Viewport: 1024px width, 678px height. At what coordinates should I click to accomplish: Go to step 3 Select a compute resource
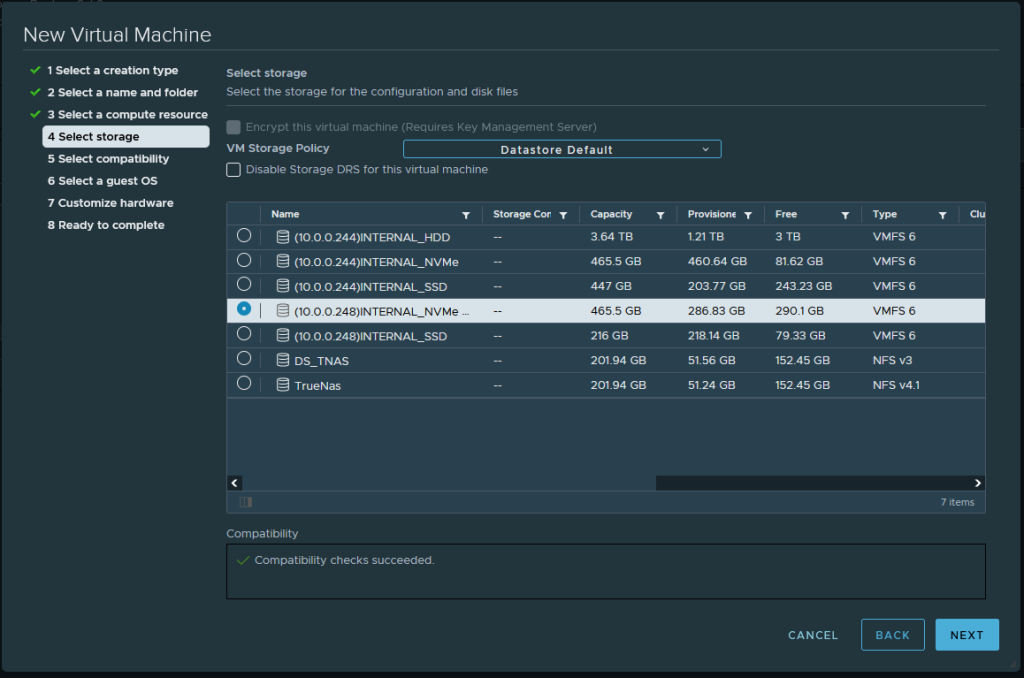[x=127, y=115]
